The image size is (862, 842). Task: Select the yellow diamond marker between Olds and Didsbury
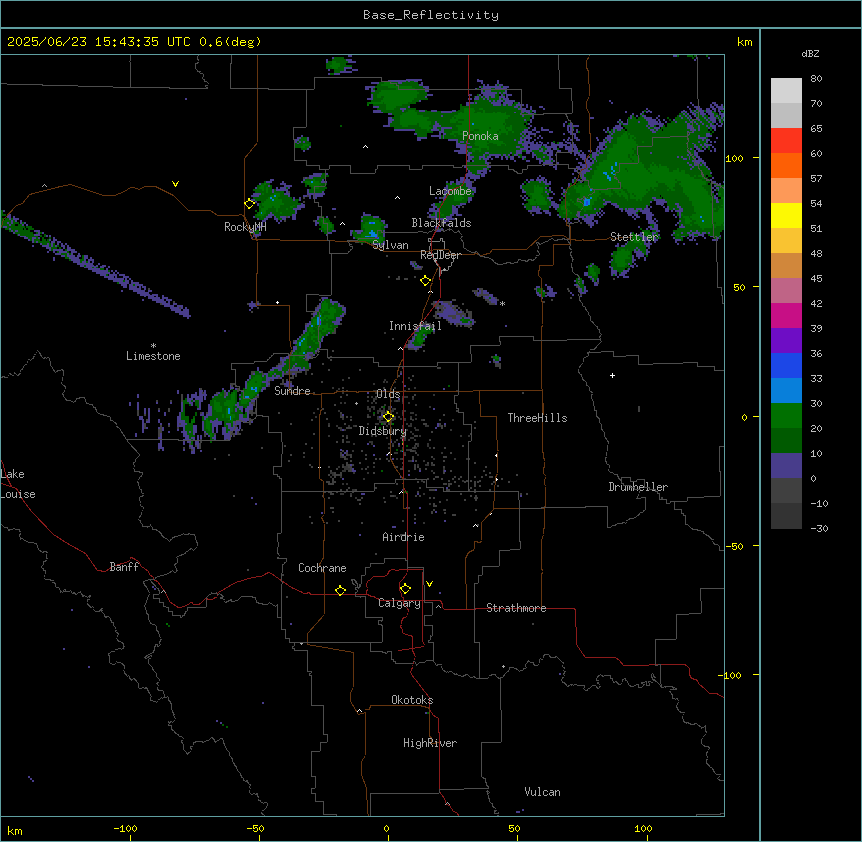389,417
